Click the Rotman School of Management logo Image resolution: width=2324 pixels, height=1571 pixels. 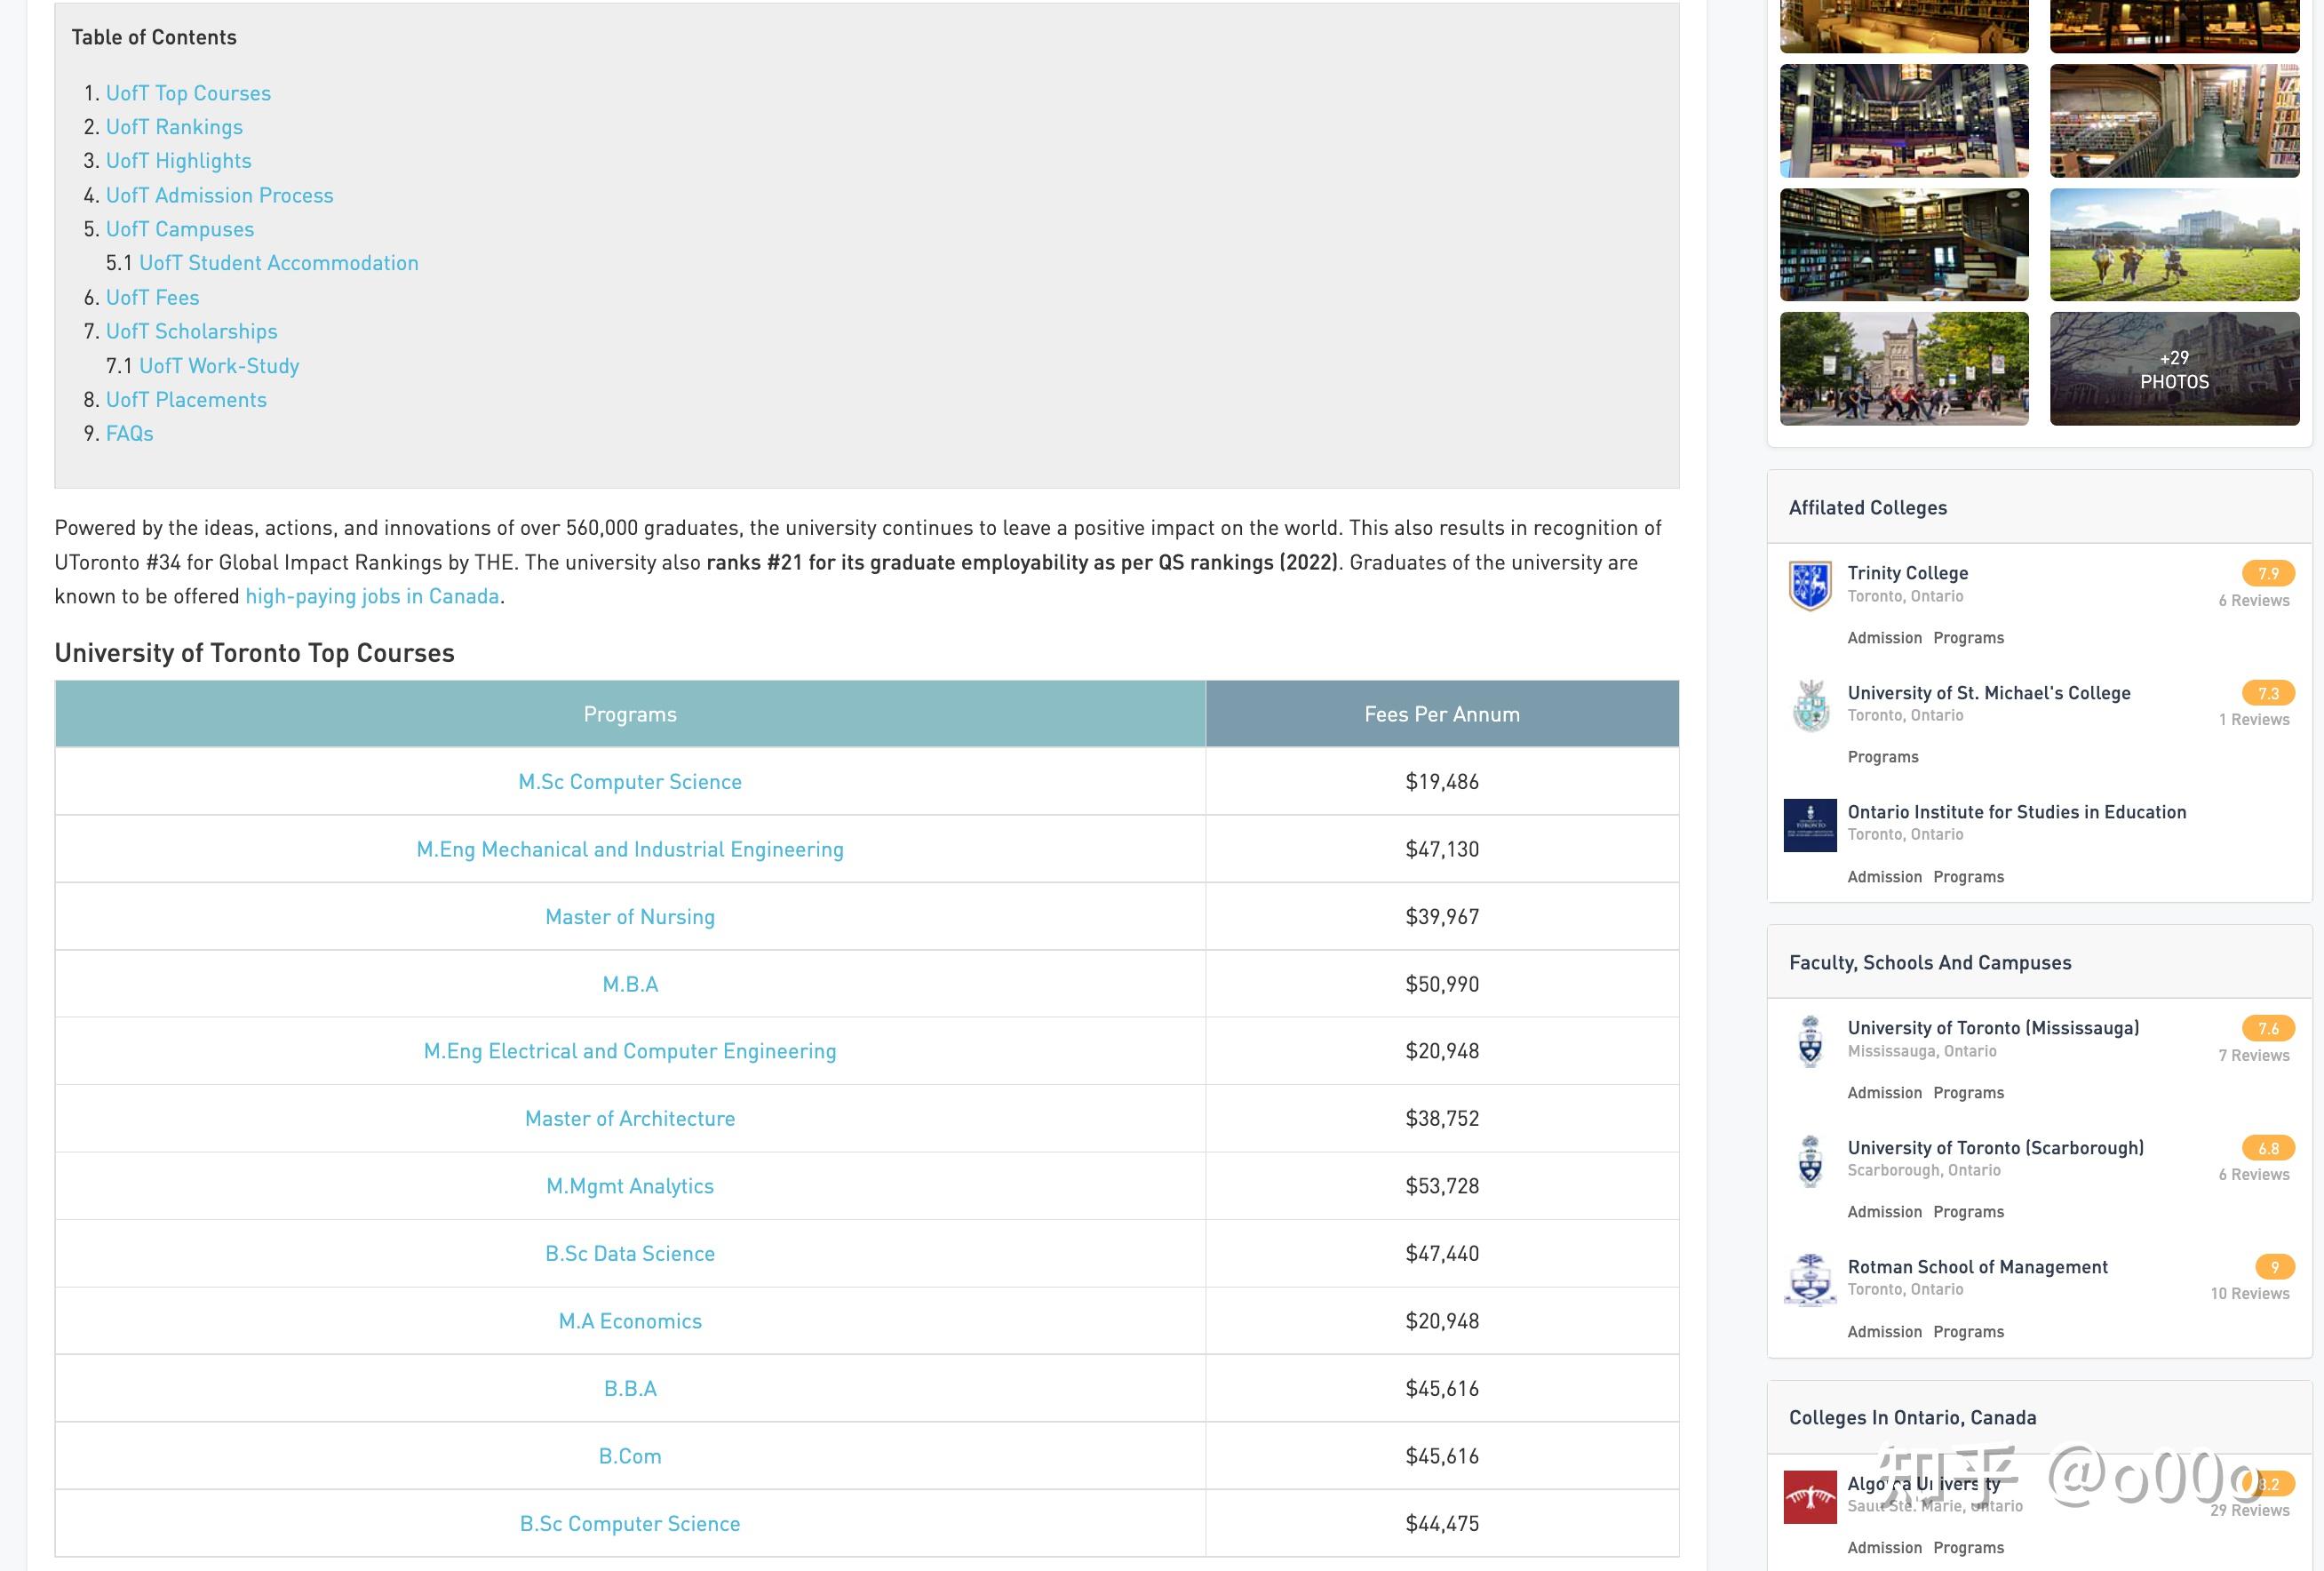[1809, 1280]
